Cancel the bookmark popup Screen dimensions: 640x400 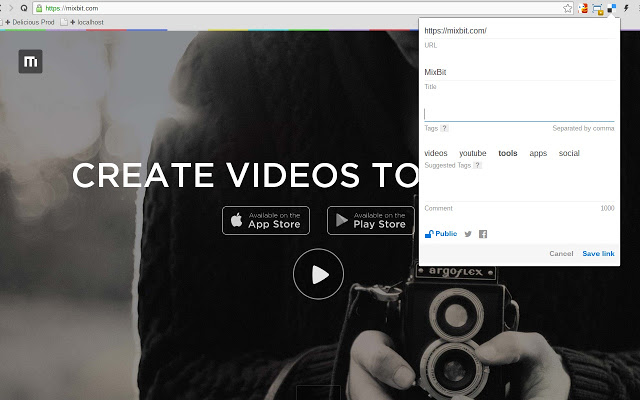(x=561, y=253)
